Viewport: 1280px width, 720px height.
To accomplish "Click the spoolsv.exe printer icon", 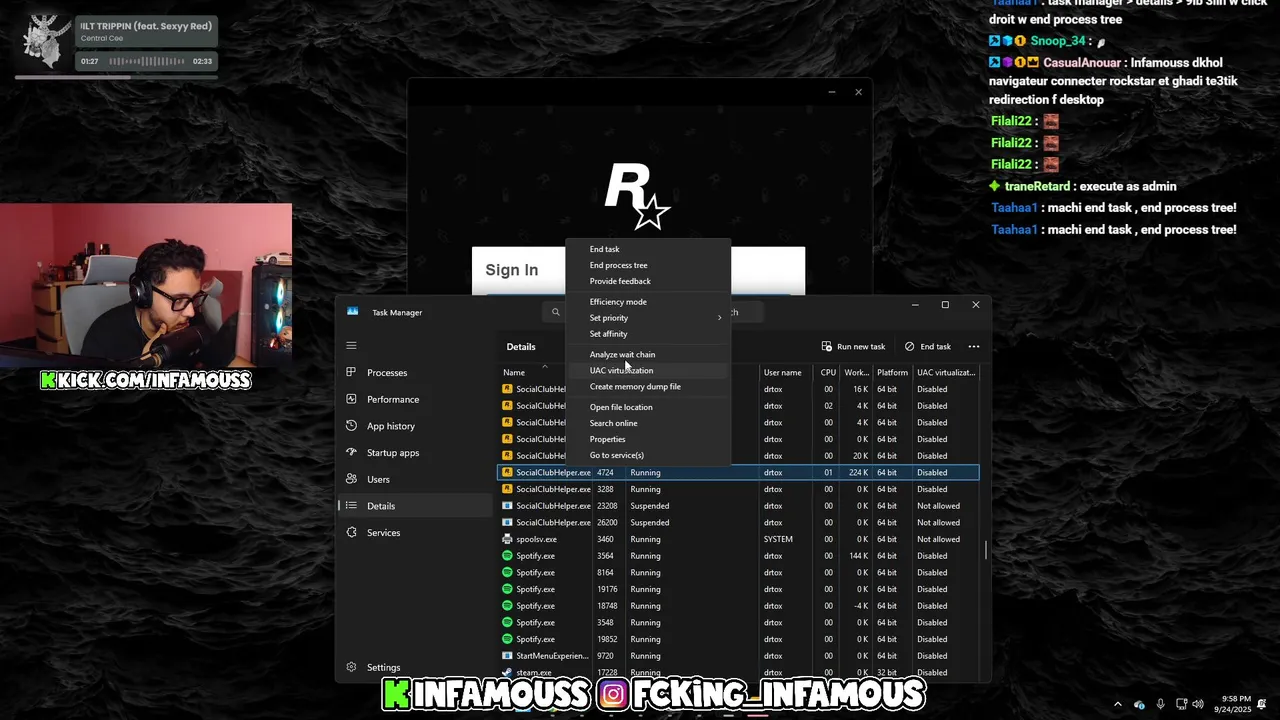I will (x=507, y=539).
